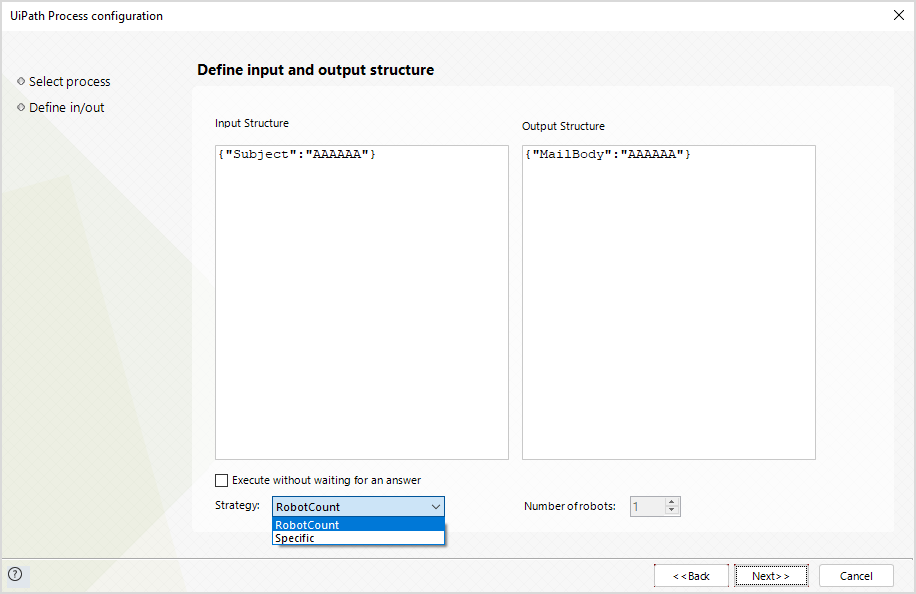Viewport: 916px width, 594px height.
Task: Click the Back button
Action: [691, 576]
